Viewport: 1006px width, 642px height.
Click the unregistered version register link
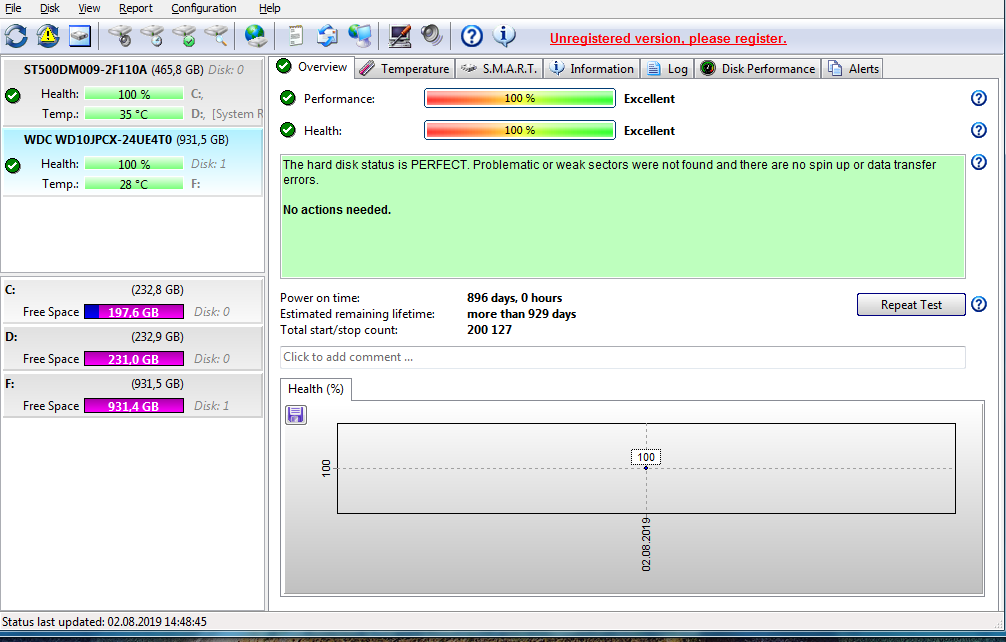pos(668,39)
